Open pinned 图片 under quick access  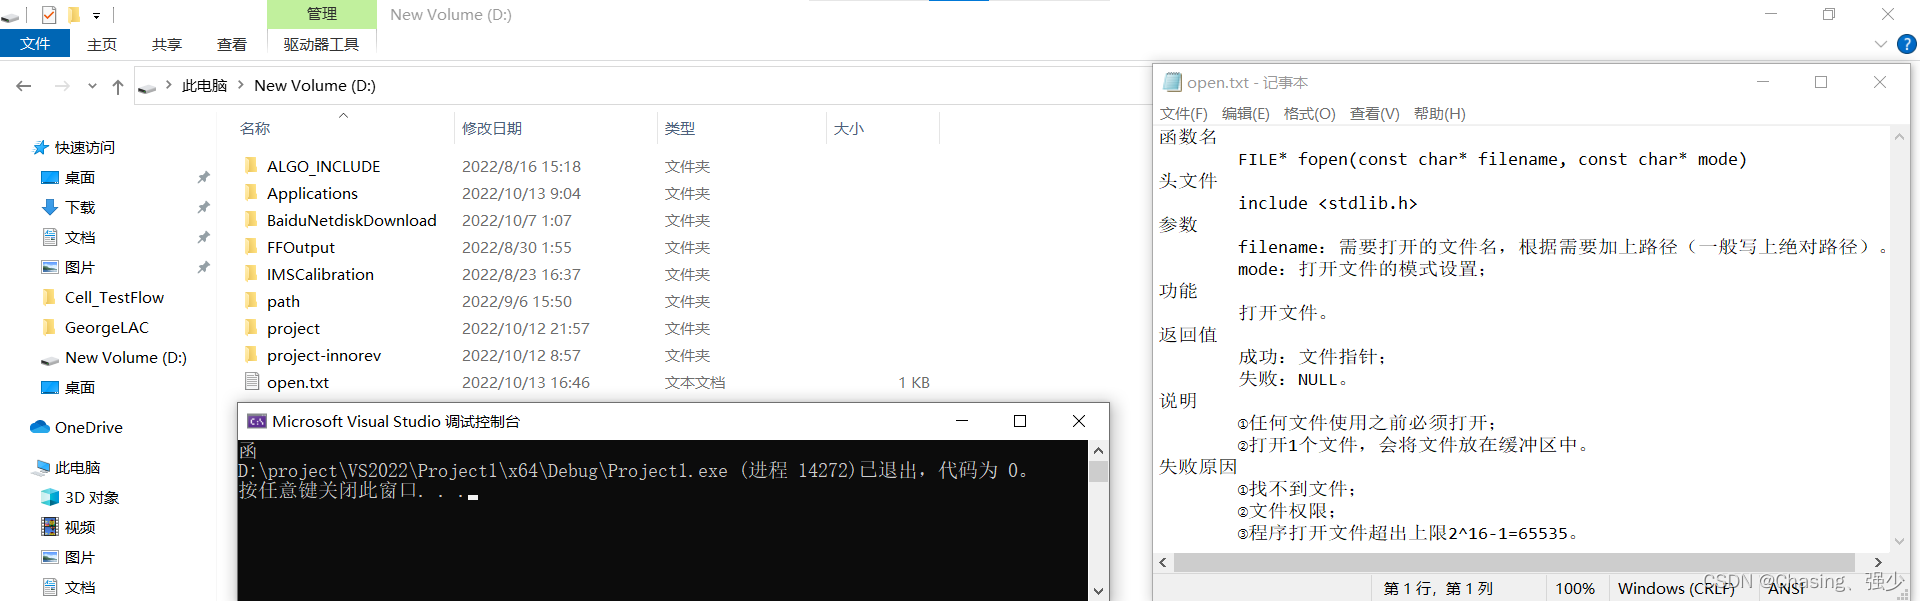pyautogui.click(x=80, y=267)
